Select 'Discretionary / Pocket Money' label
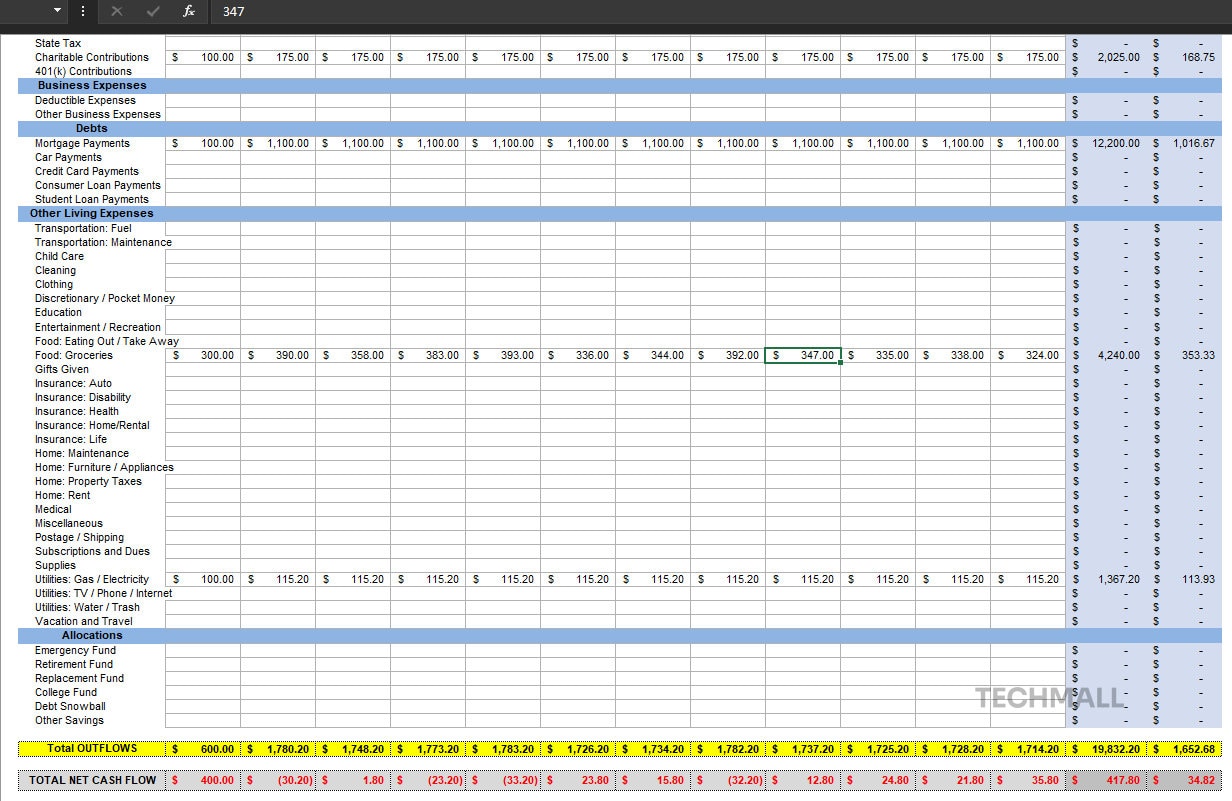 [x=105, y=298]
